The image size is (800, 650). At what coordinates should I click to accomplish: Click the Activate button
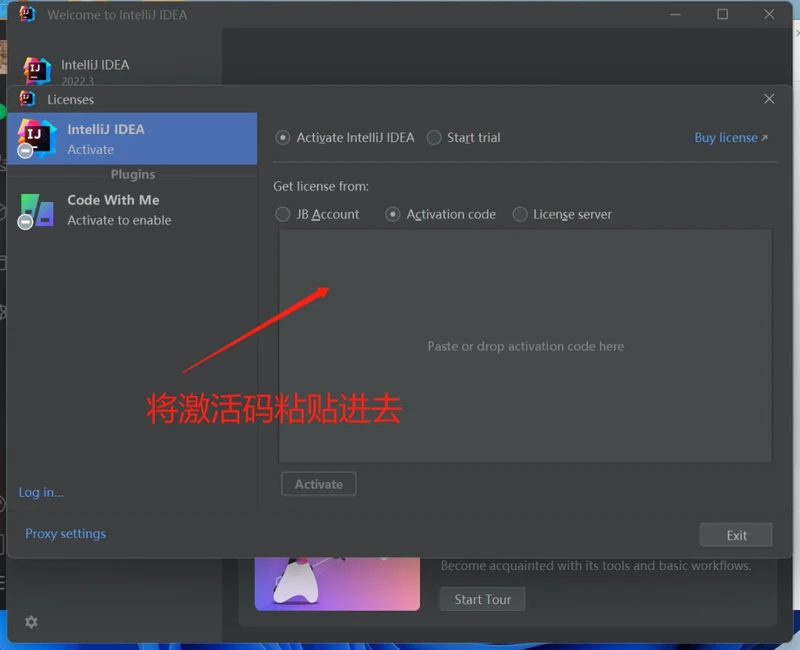click(318, 484)
